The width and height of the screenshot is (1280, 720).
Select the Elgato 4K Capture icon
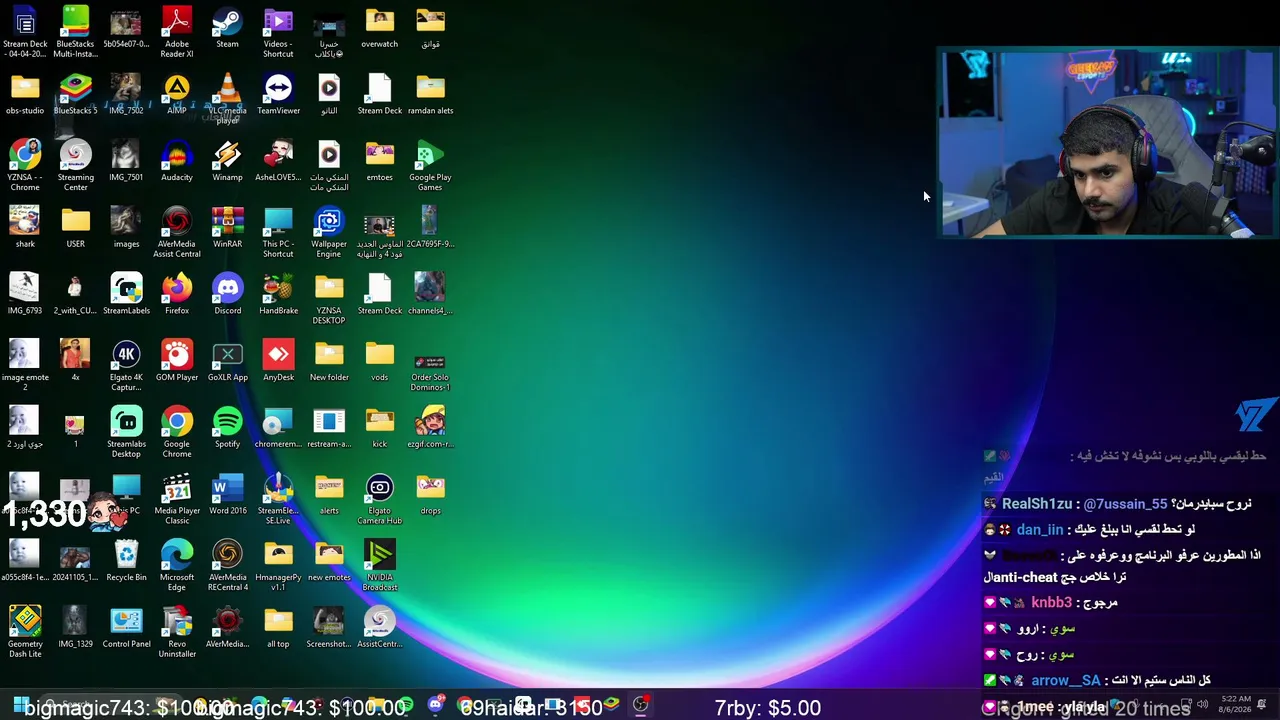(126, 366)
